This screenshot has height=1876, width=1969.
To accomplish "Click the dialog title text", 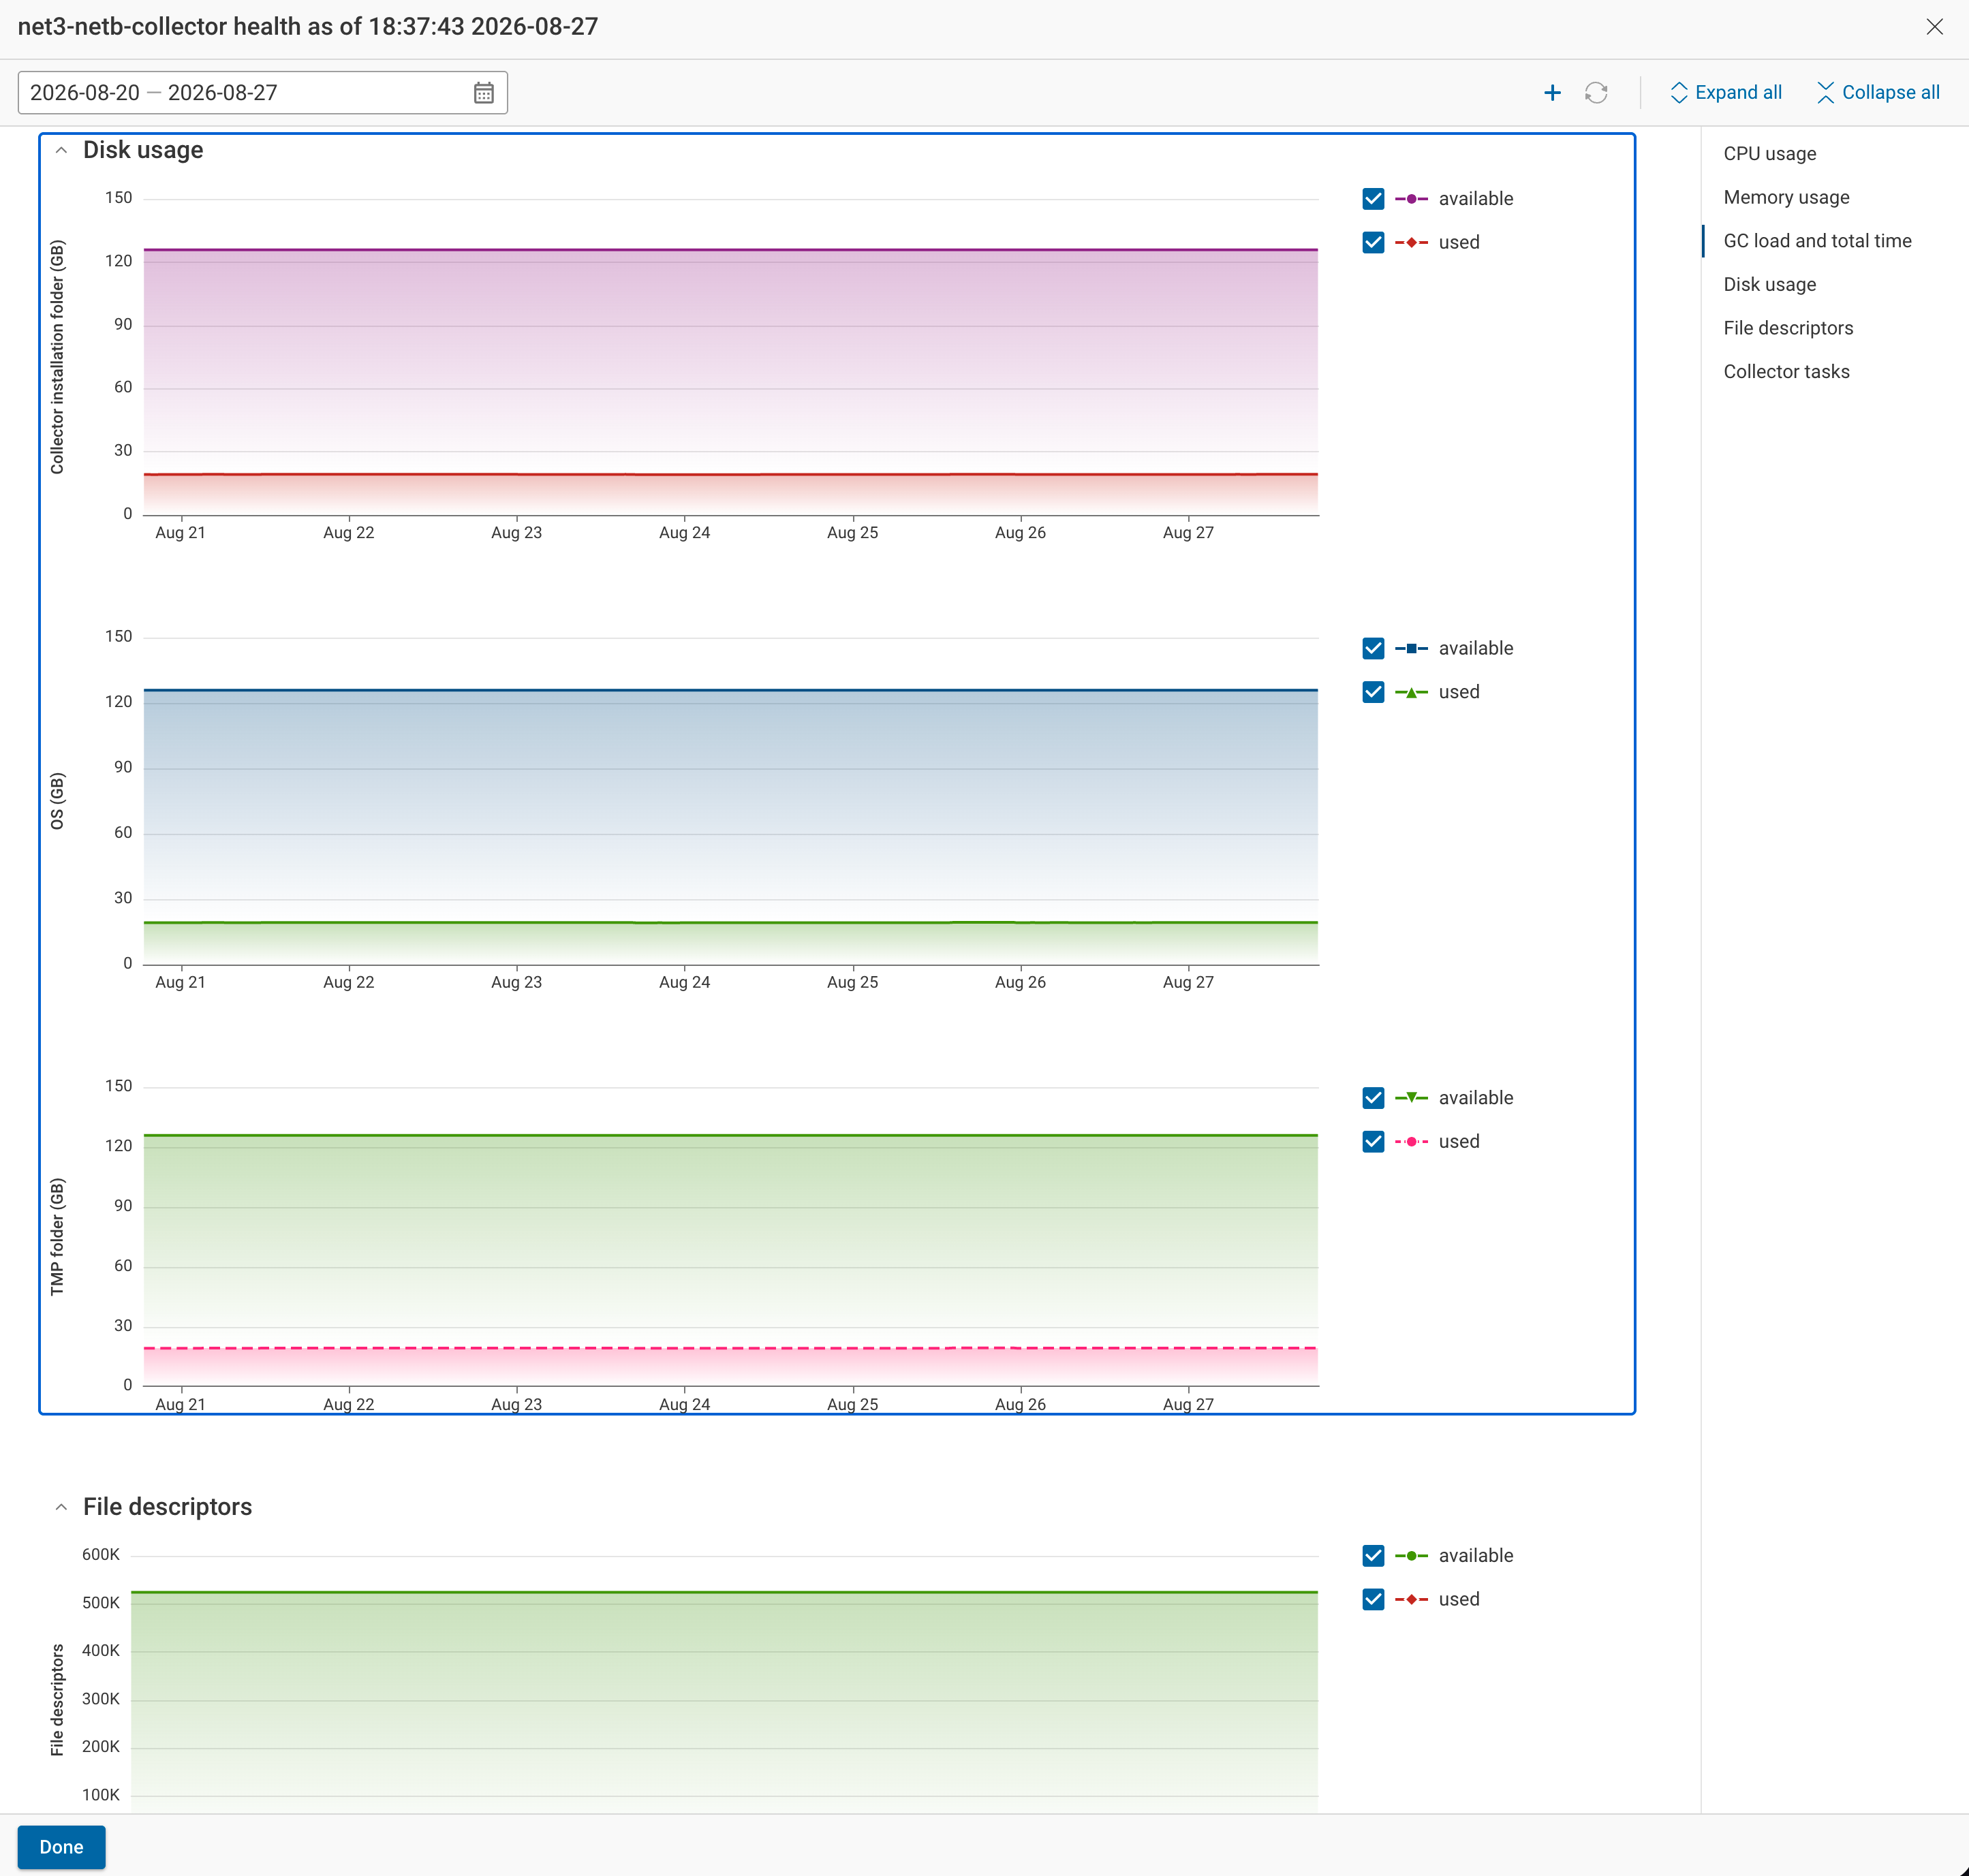I will (308, 27).
